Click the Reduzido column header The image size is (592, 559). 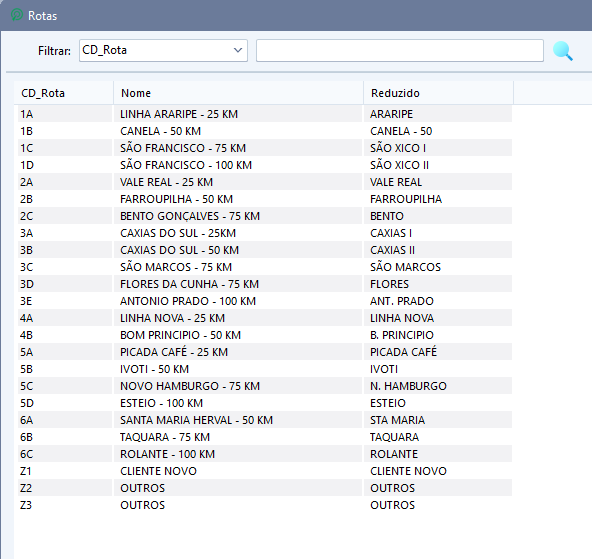point(438,93)
